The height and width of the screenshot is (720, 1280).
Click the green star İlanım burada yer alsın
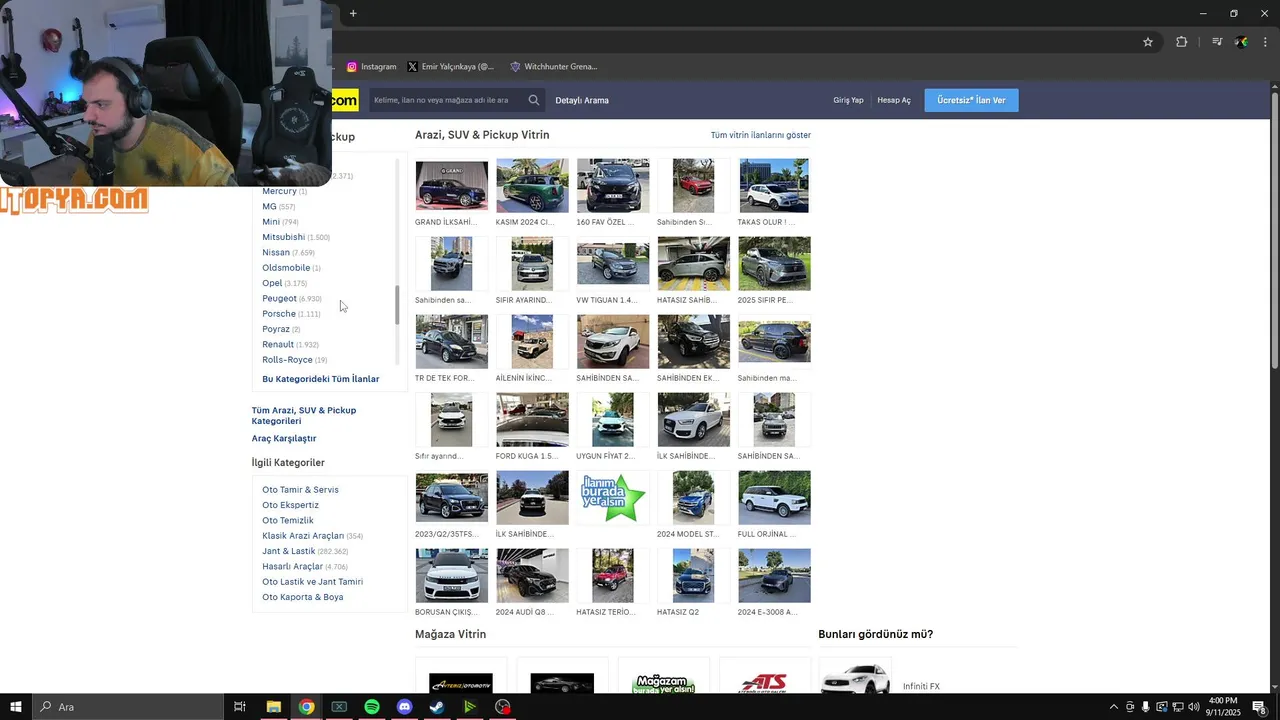point(613,497)
